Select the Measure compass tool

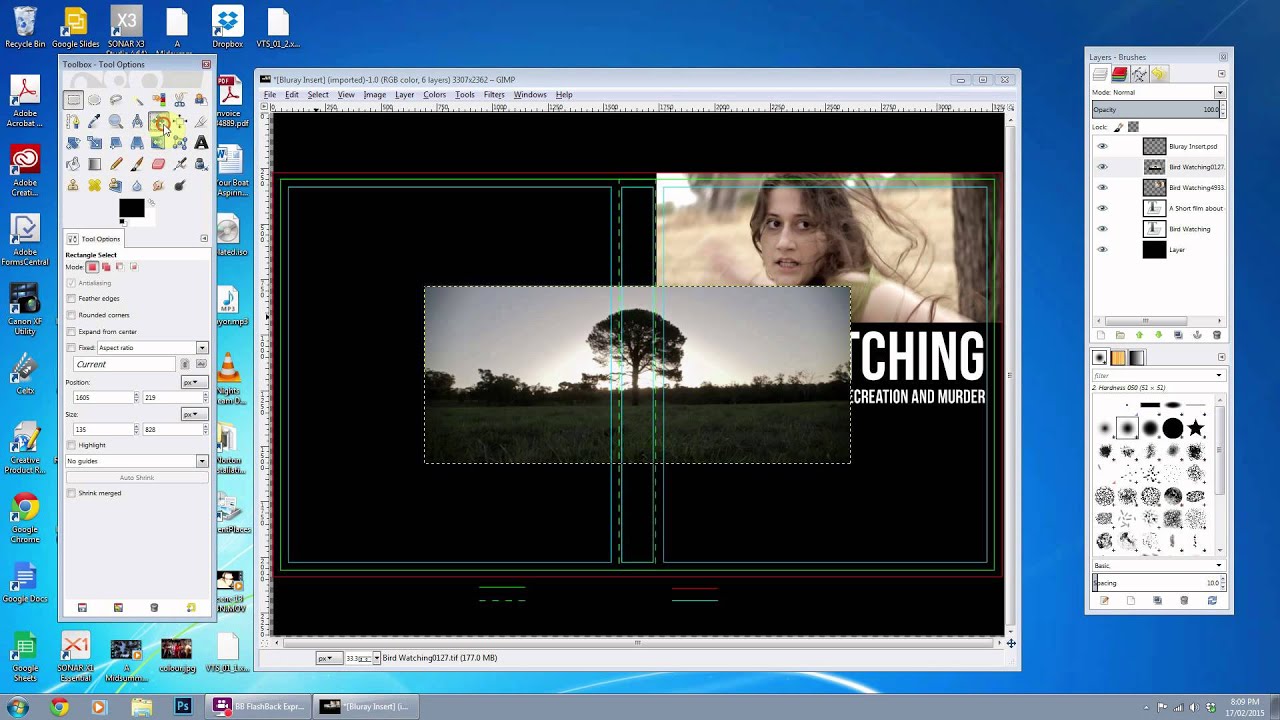[137, 122]
